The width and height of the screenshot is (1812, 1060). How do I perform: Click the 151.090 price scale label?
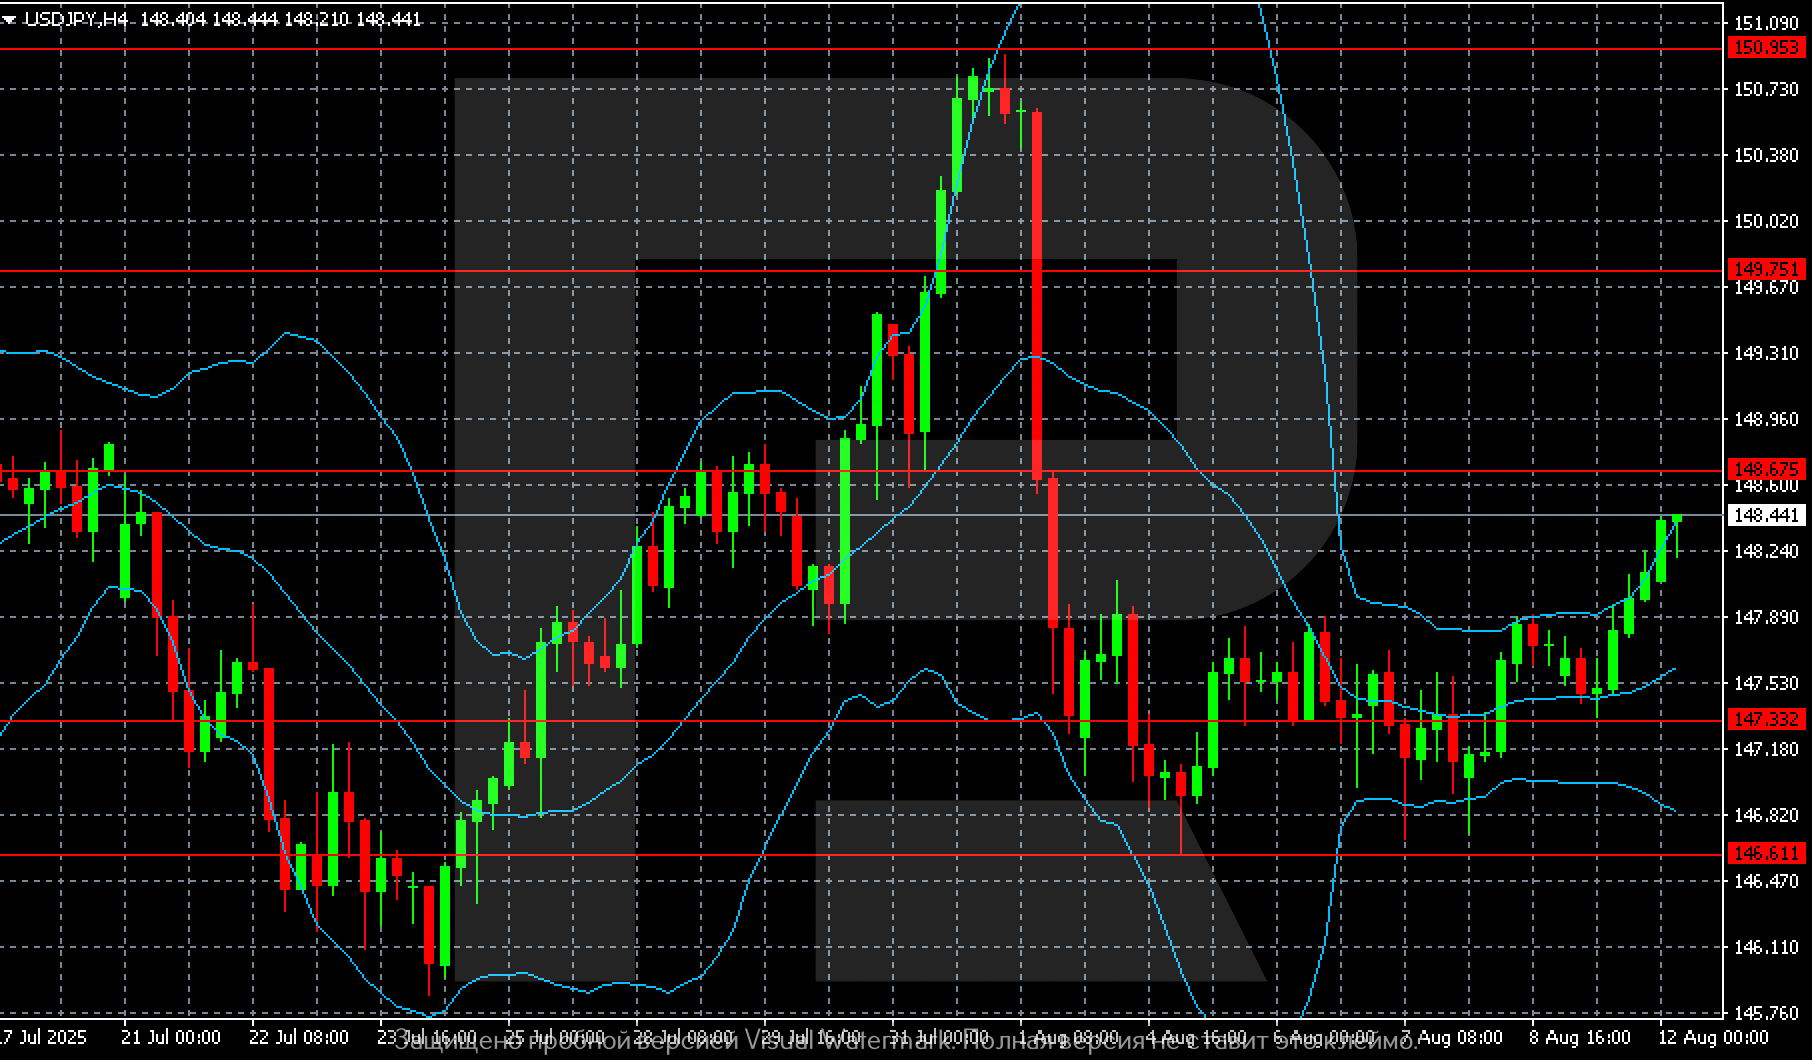(1766, 23)
